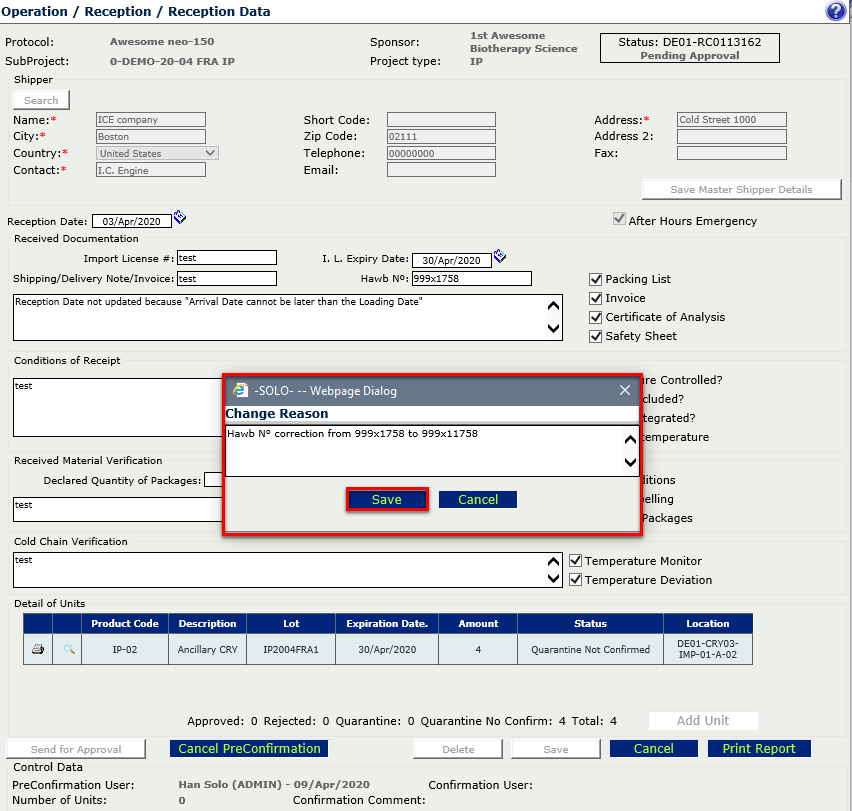The width and height of the screenshot is (852, 811).
Task: Toggle the Certificate of Analysis checkbox
Action: (x=596, y=317)
